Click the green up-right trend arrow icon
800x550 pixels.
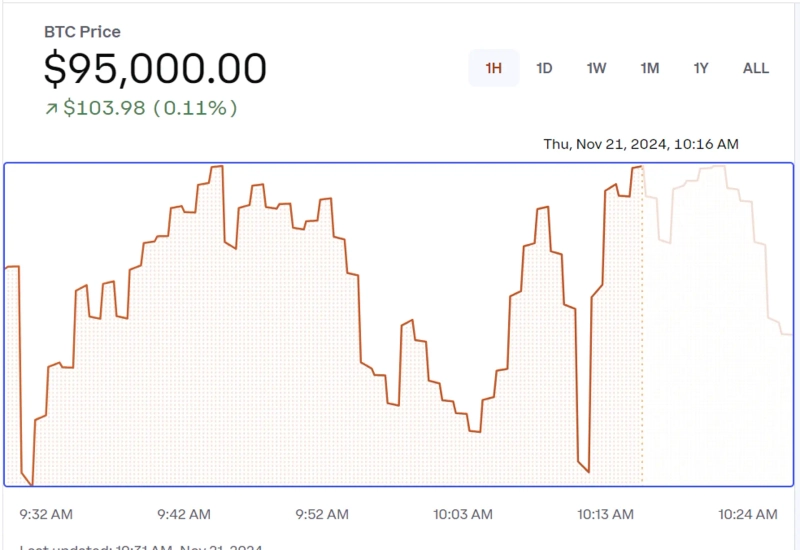(x=51, y=108)
